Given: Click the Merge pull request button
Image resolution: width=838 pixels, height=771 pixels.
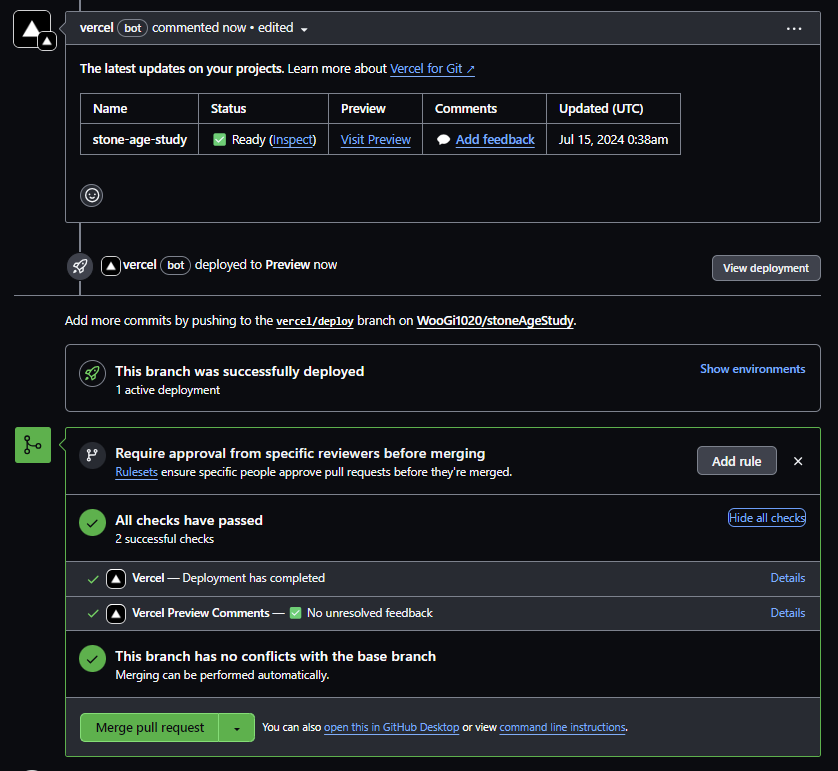Looking at the screenshot, I should (x=150, y=728).
